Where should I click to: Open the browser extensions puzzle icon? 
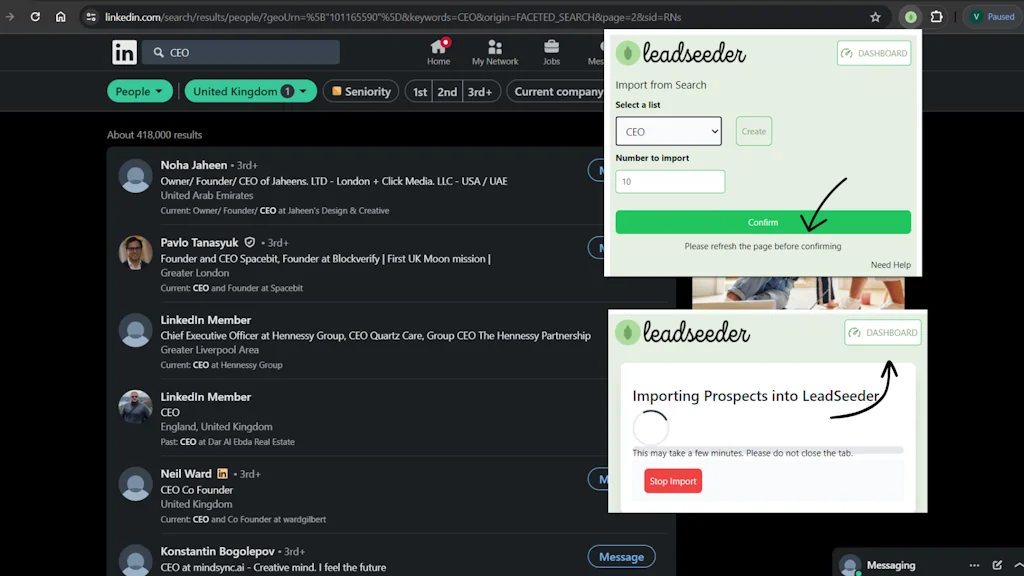pos(936,16)
